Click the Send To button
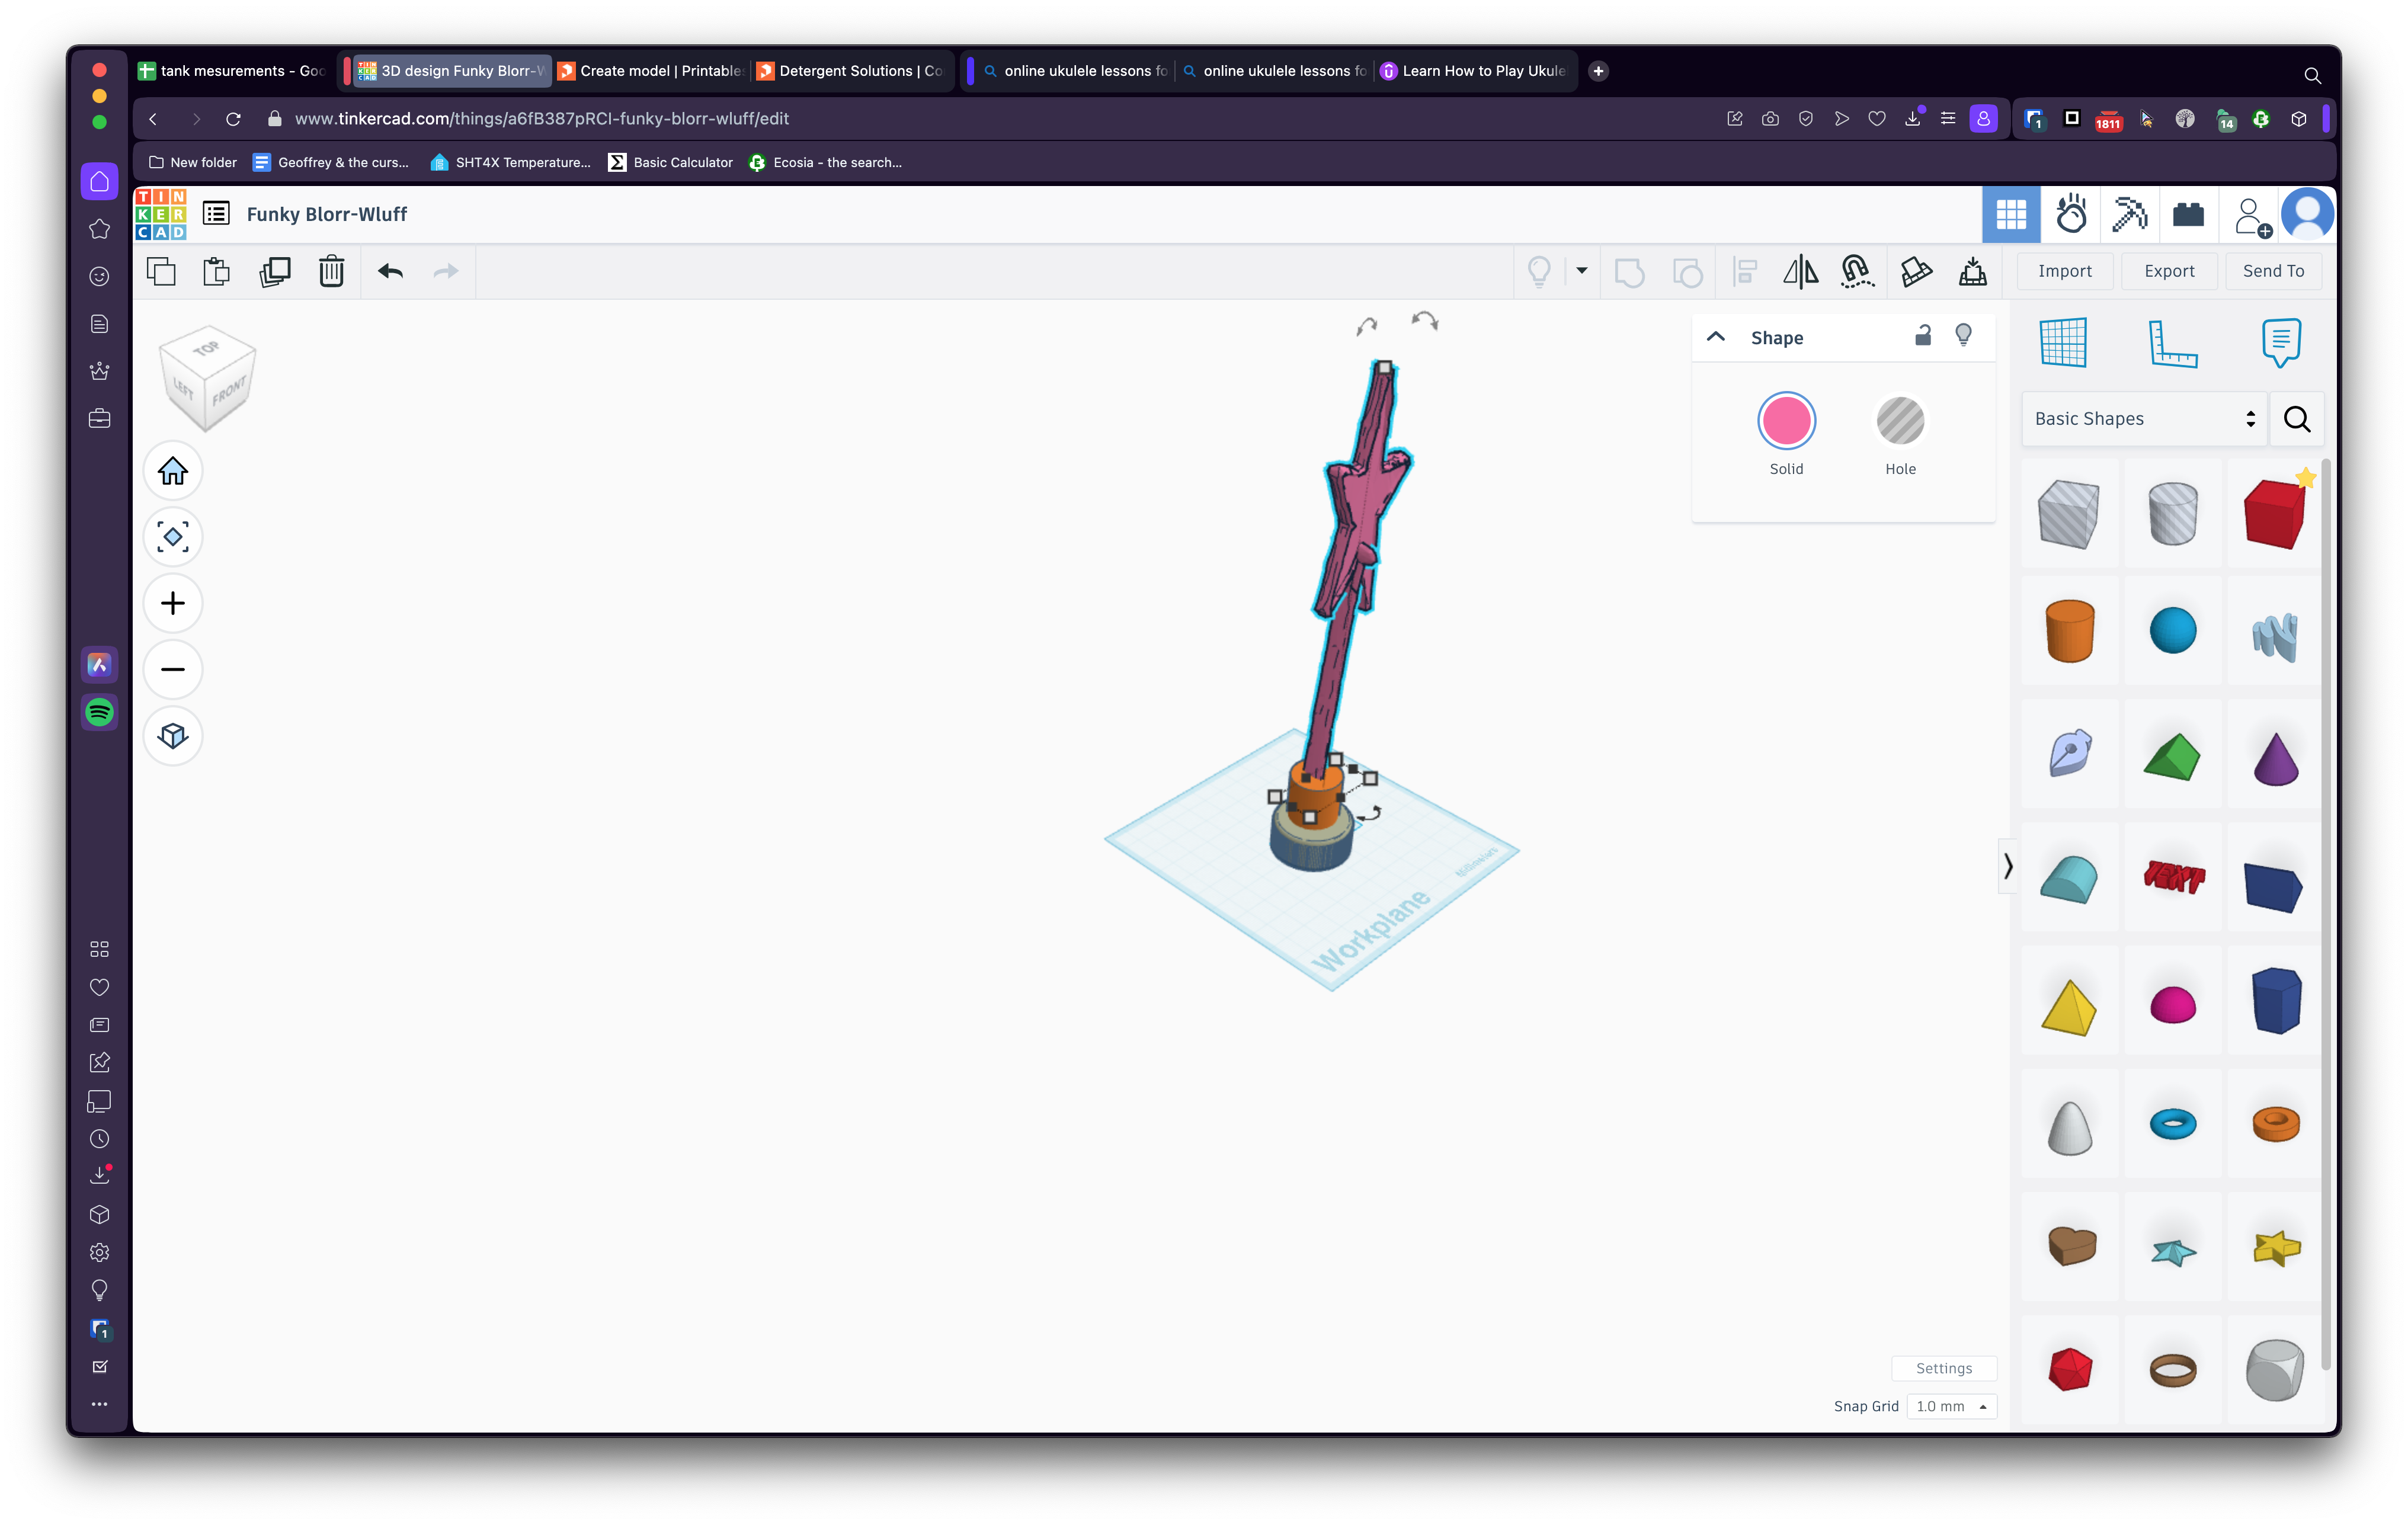This screenshot has width=2408, height=1525. [x=2273, y=271]
